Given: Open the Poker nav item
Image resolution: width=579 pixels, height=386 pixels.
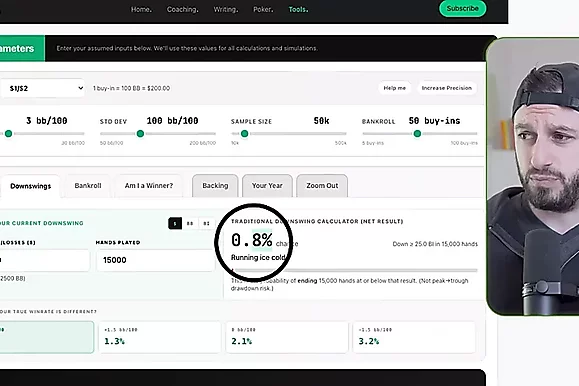Looking at the screenshot, I should (263, 10).
